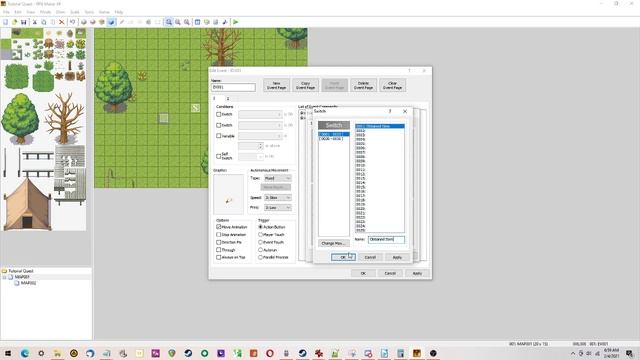Image resolution: width=640 pixels, height=360 pixels.
Task: Pick the bare tree tile in palette
Action: (x=64, y=118)
